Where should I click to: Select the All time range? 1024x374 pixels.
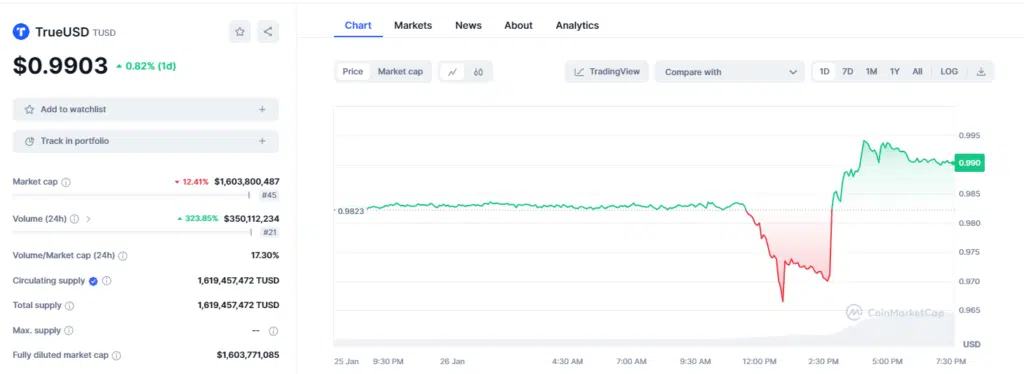click(918, 72)
